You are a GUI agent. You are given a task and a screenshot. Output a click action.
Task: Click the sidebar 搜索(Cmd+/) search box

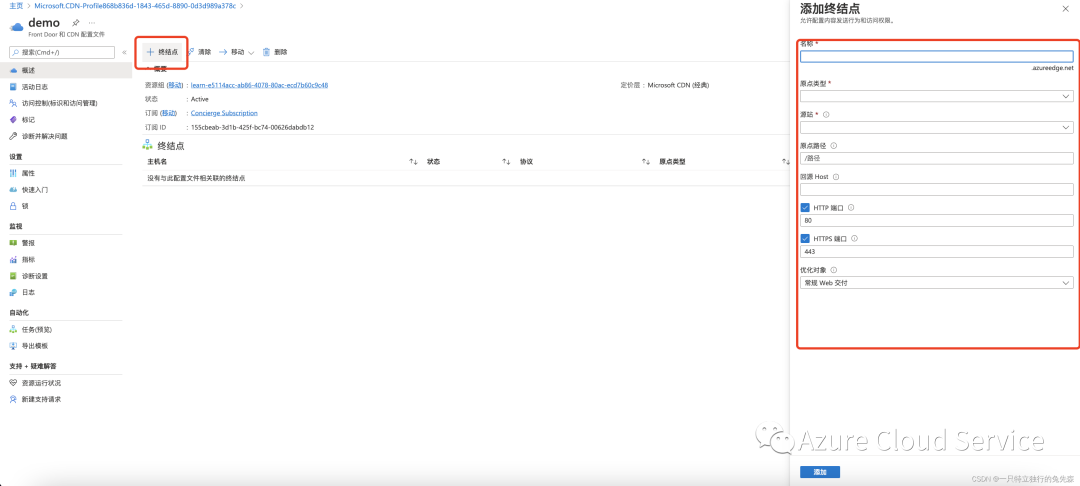coord(63,52)
